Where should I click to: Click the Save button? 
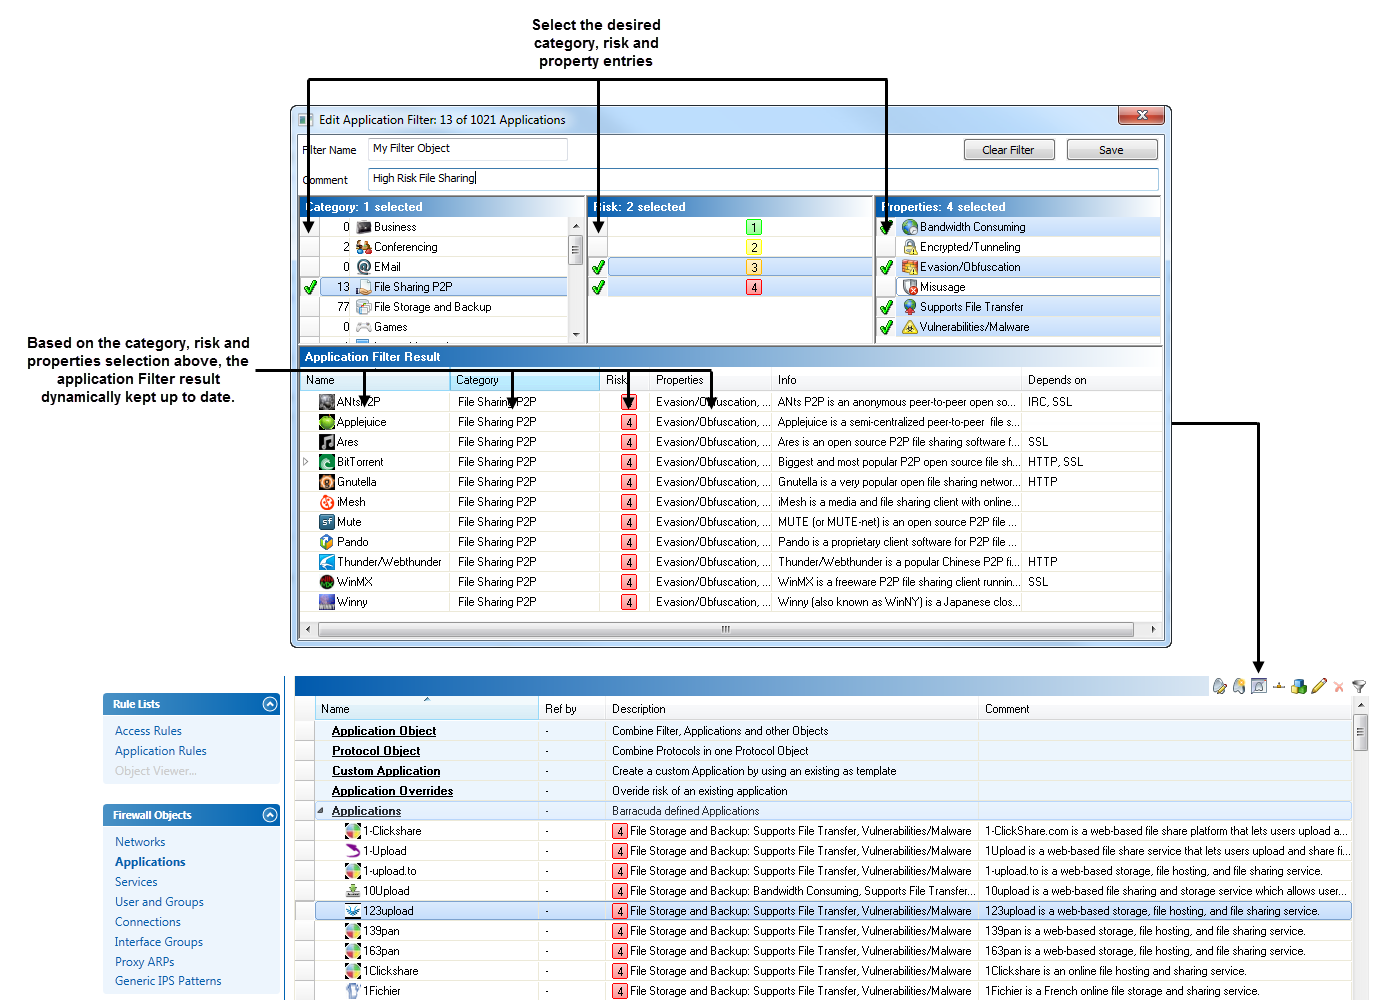click(x=1111, y=150)
